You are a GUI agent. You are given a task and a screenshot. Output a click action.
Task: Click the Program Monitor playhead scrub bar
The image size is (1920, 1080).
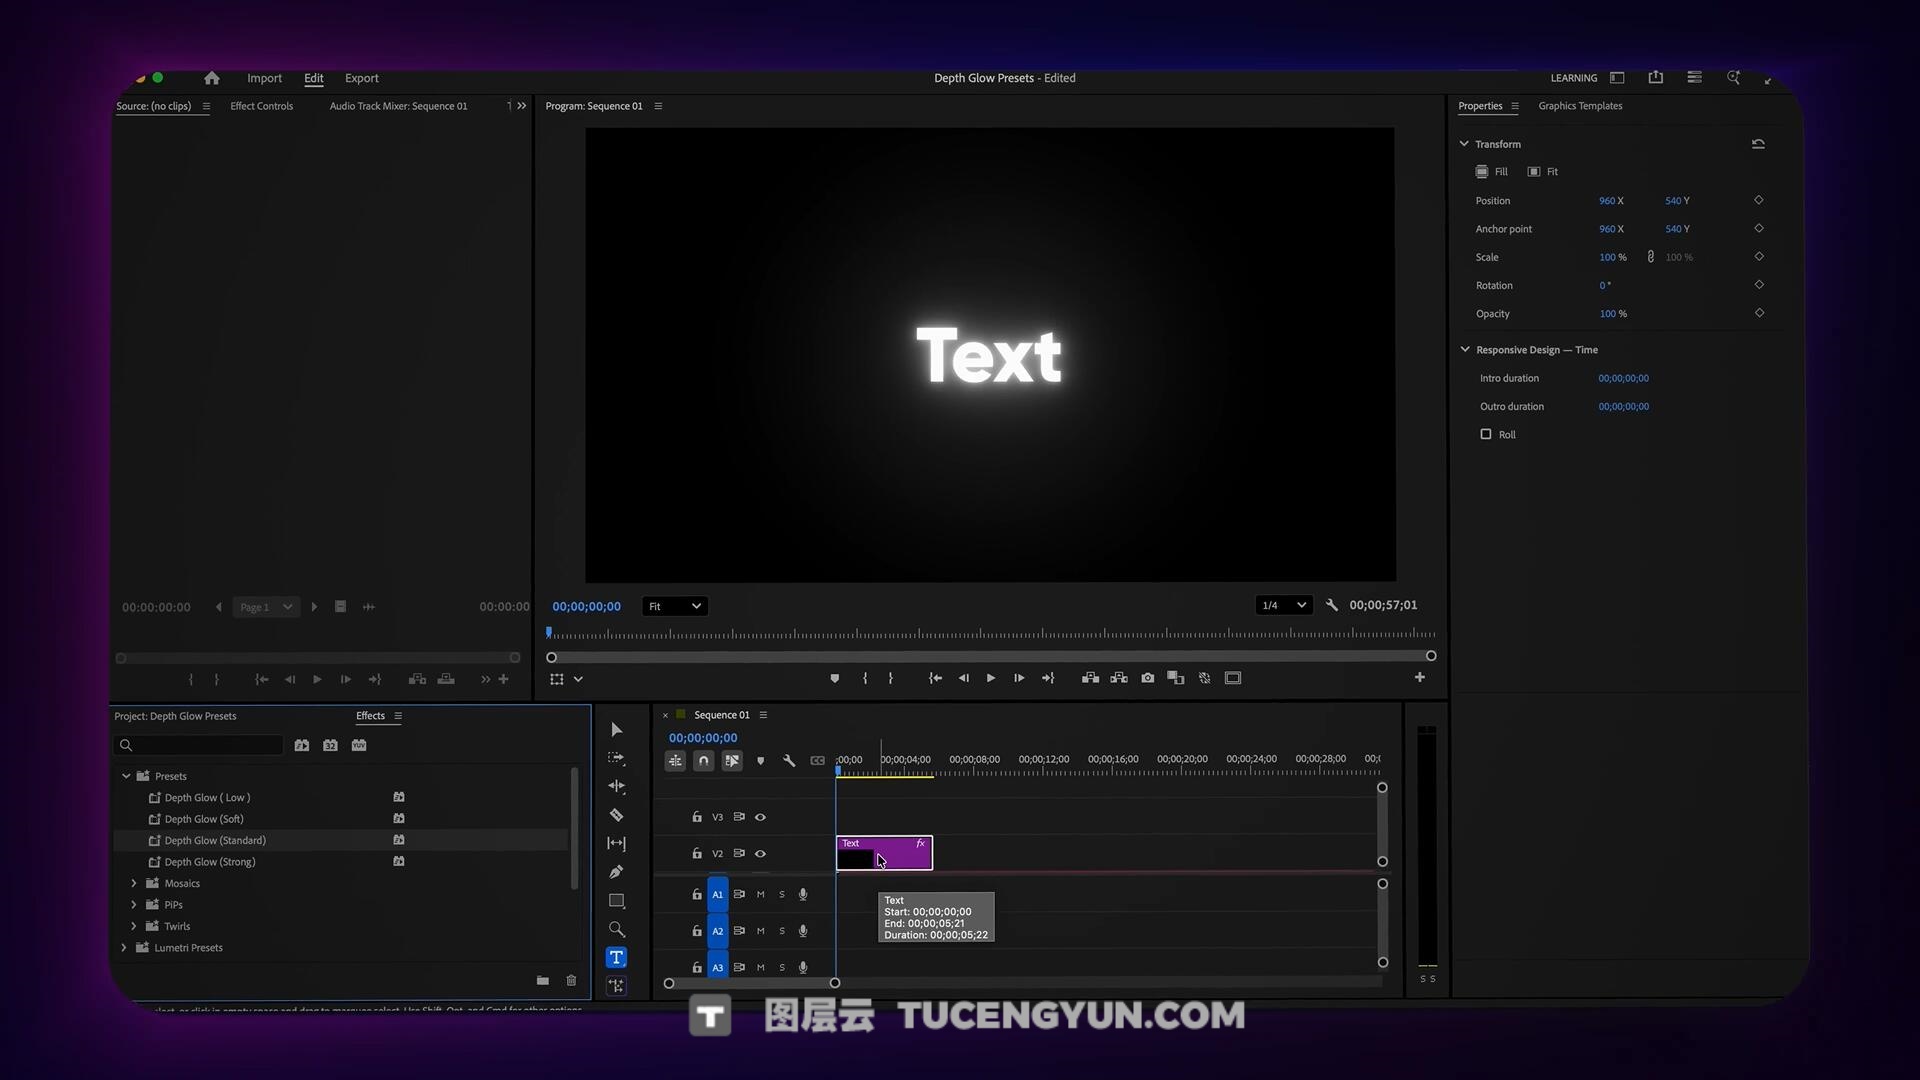pos(990,634)
